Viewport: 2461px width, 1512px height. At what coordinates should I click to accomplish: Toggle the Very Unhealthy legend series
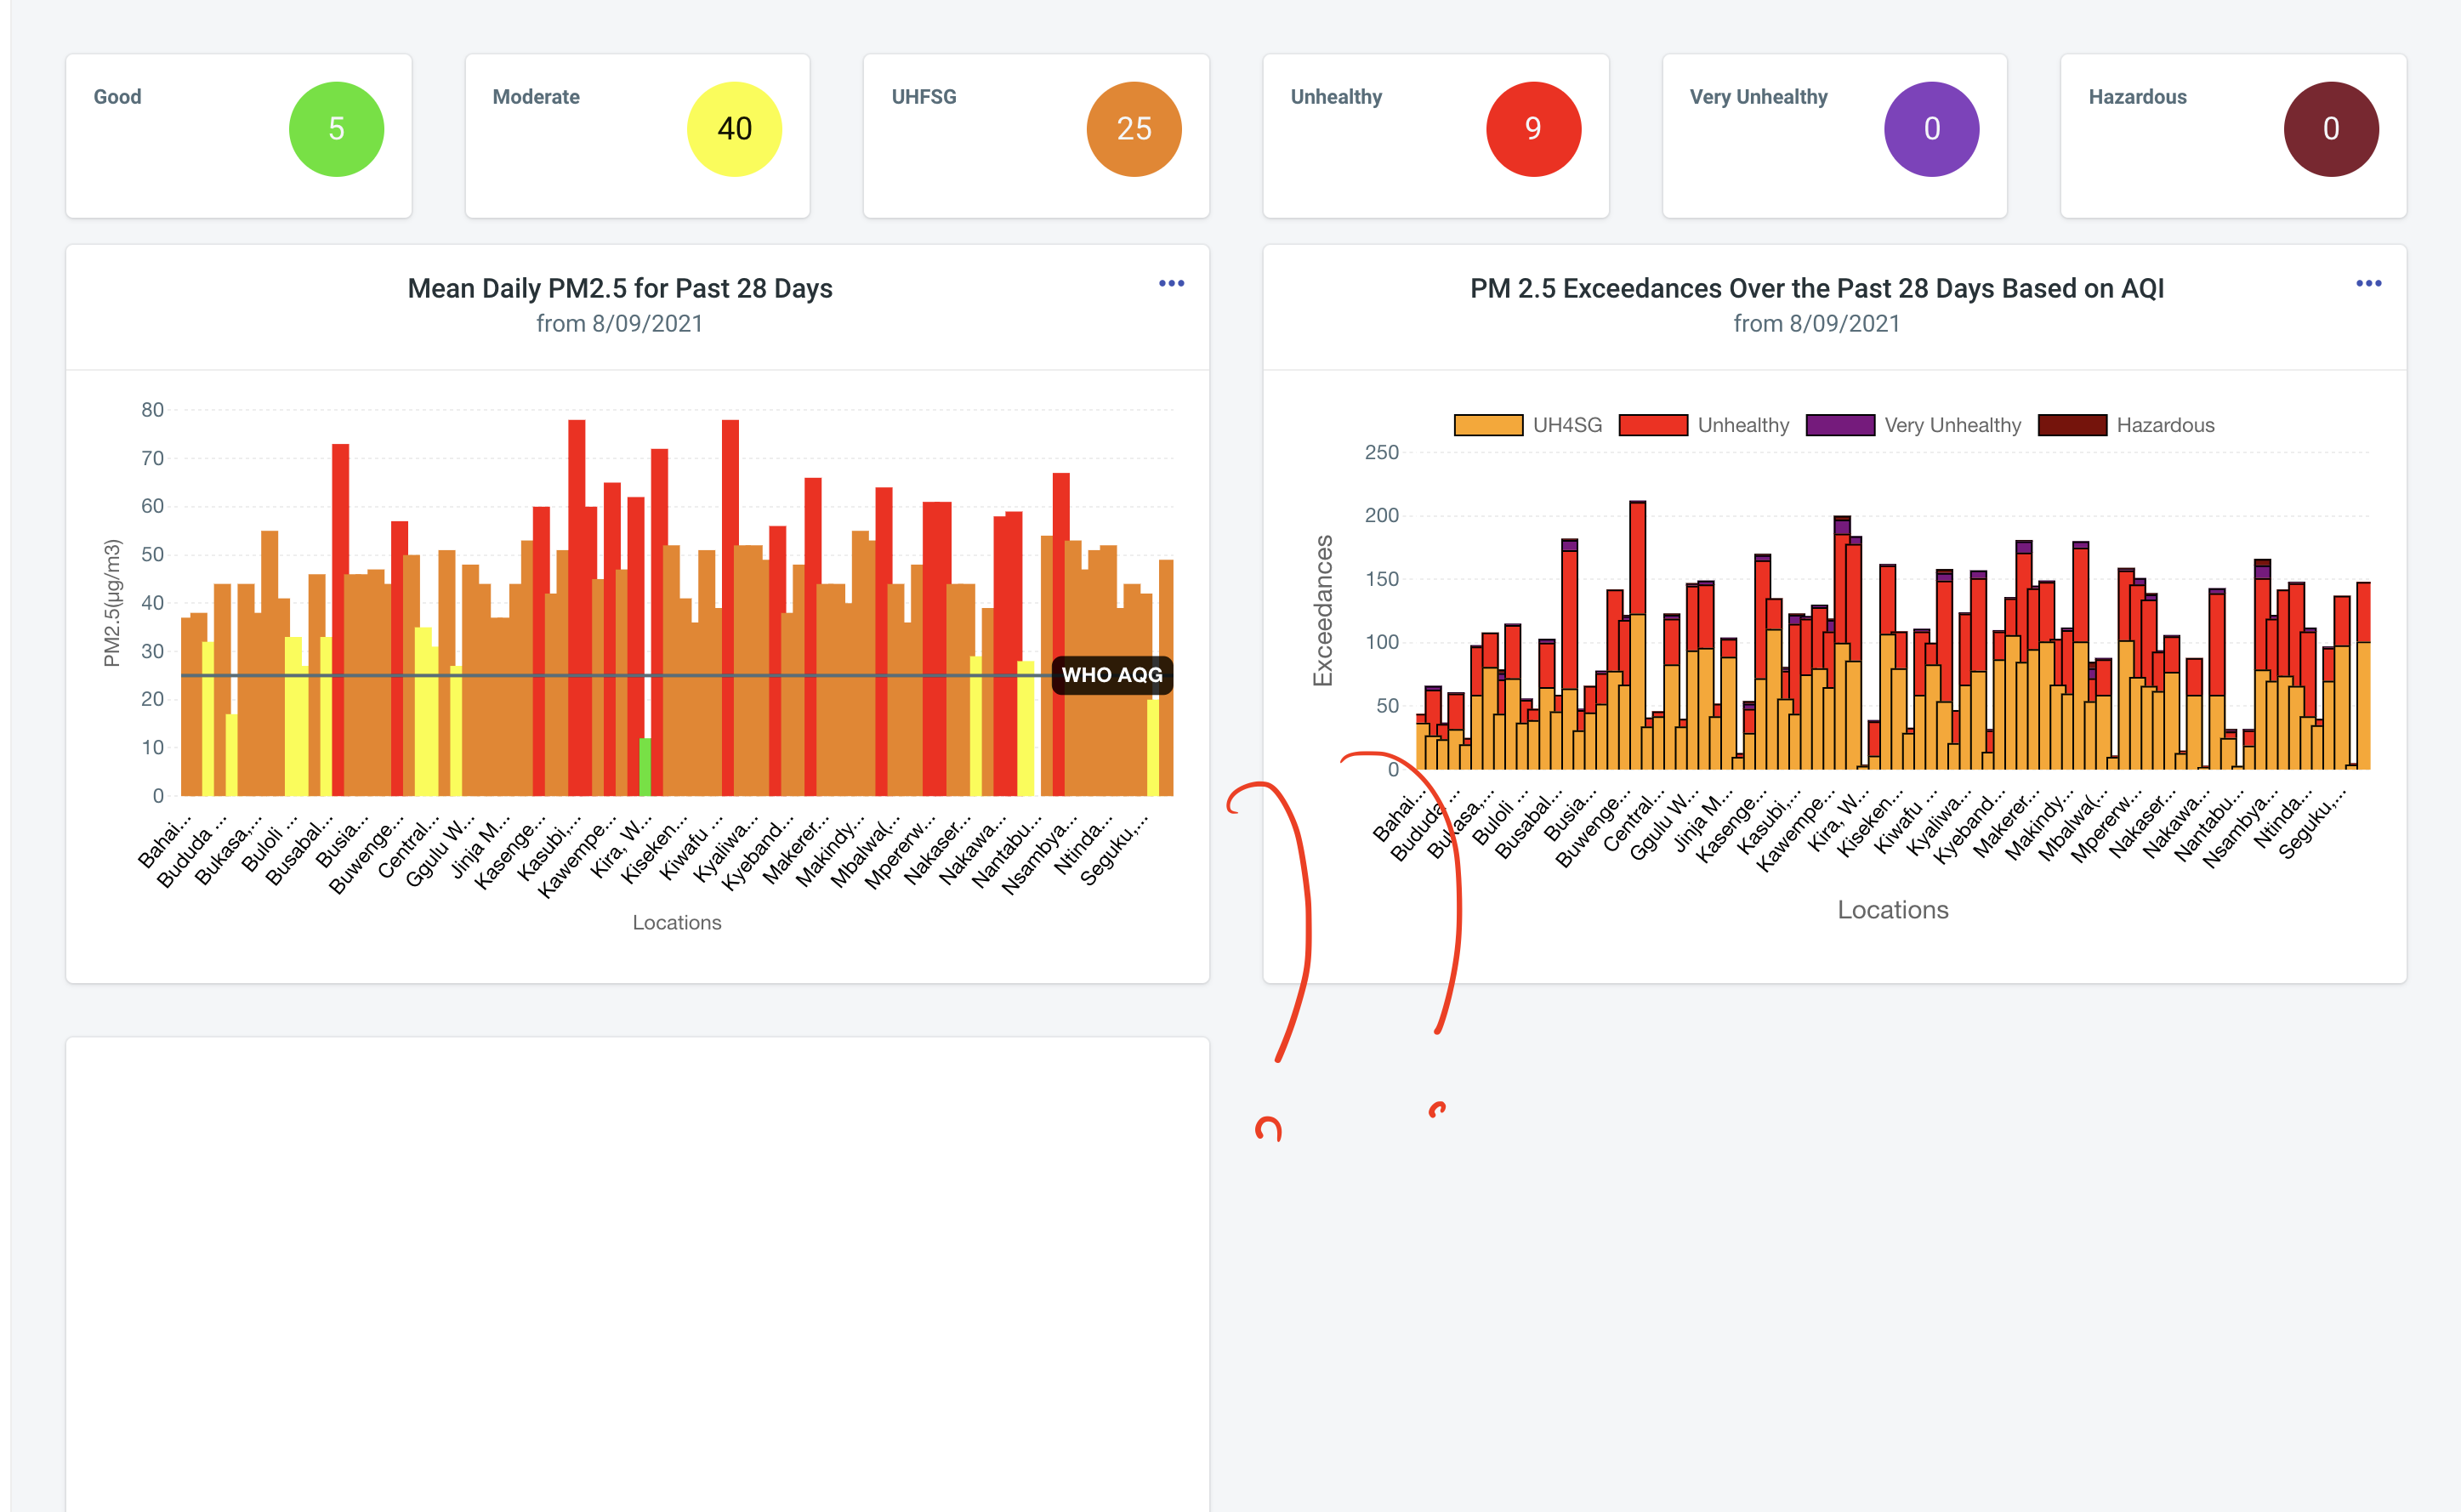pos(1950,425)
